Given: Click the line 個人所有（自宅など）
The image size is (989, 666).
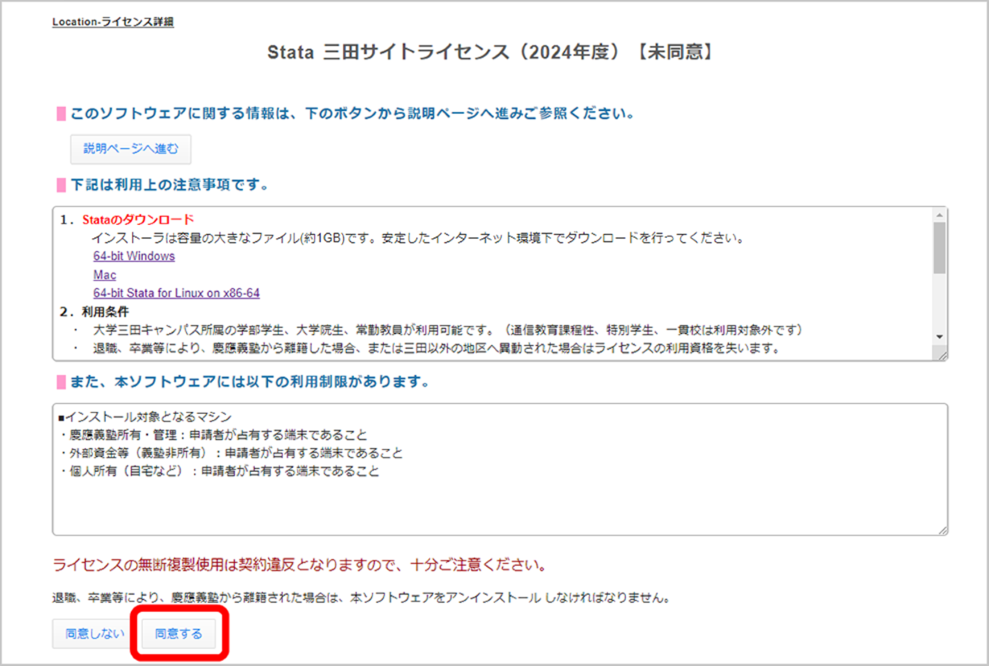Looking at the screenshot, I should [219, 471].
